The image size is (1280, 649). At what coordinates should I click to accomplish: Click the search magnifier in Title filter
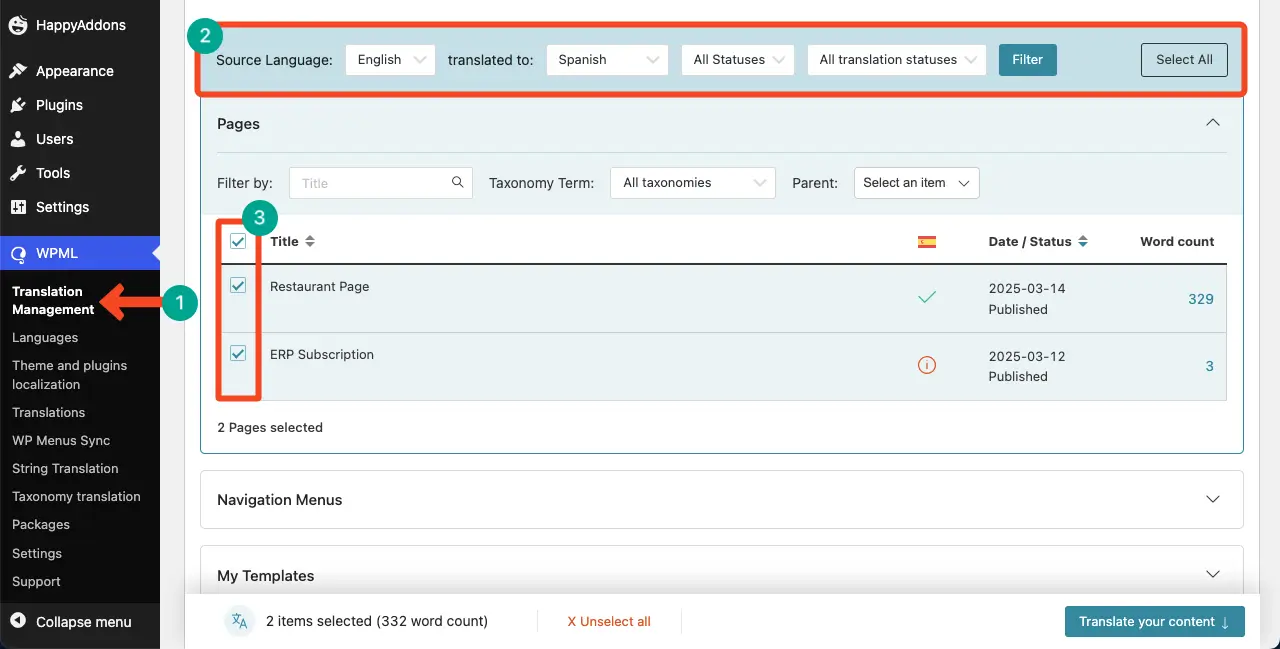[x=458, y=182]
